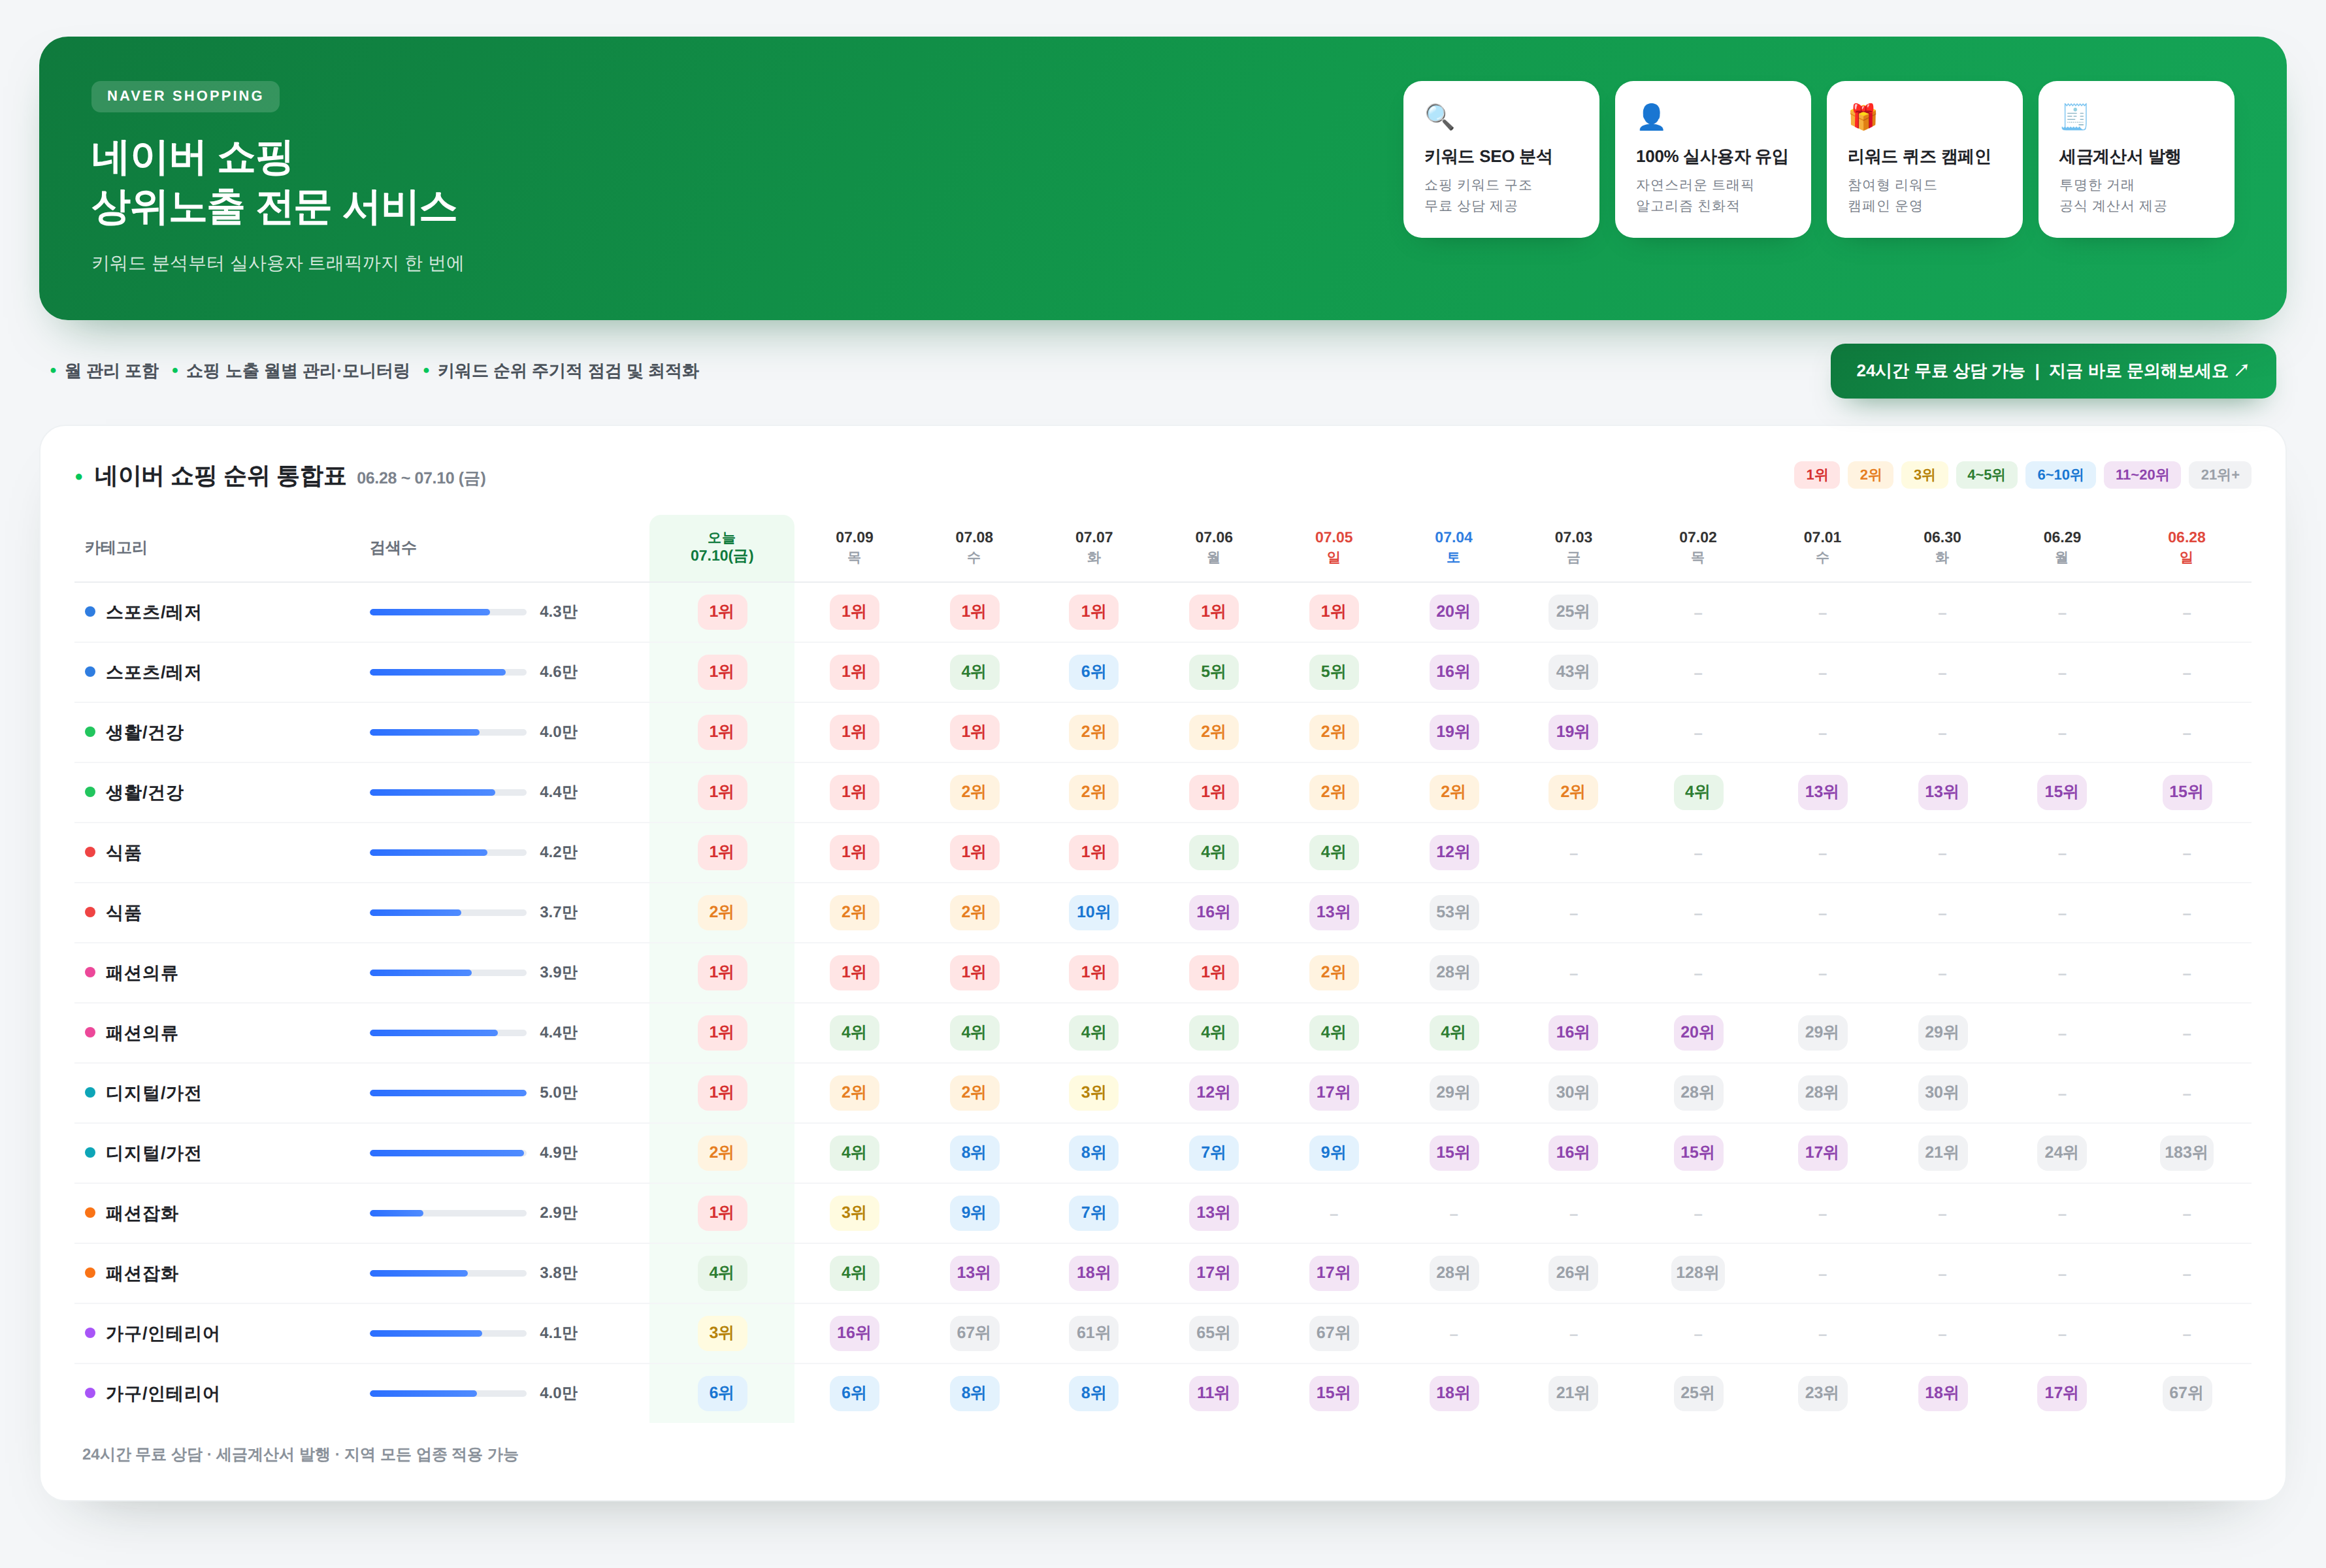
Task: Click the 키워드 순위 주기적 점검 및 최적화 text
Action: pyautogui.click(x=568, y=371)
